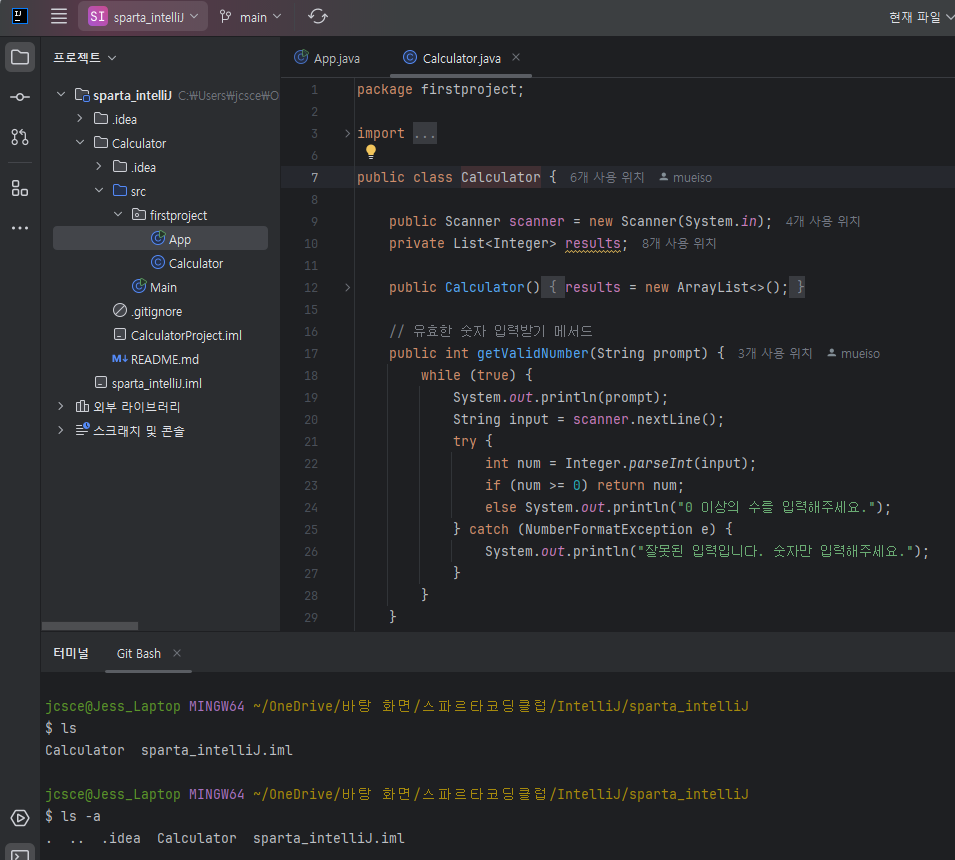
Task: Open the Services run icon in sidebar
Action: click(x=20, y=818)
